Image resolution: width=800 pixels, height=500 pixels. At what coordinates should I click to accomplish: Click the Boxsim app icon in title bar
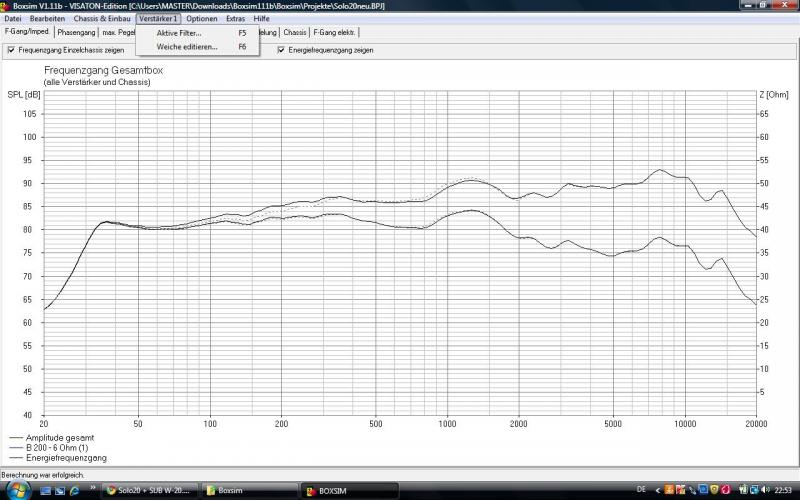coord(6,6)
